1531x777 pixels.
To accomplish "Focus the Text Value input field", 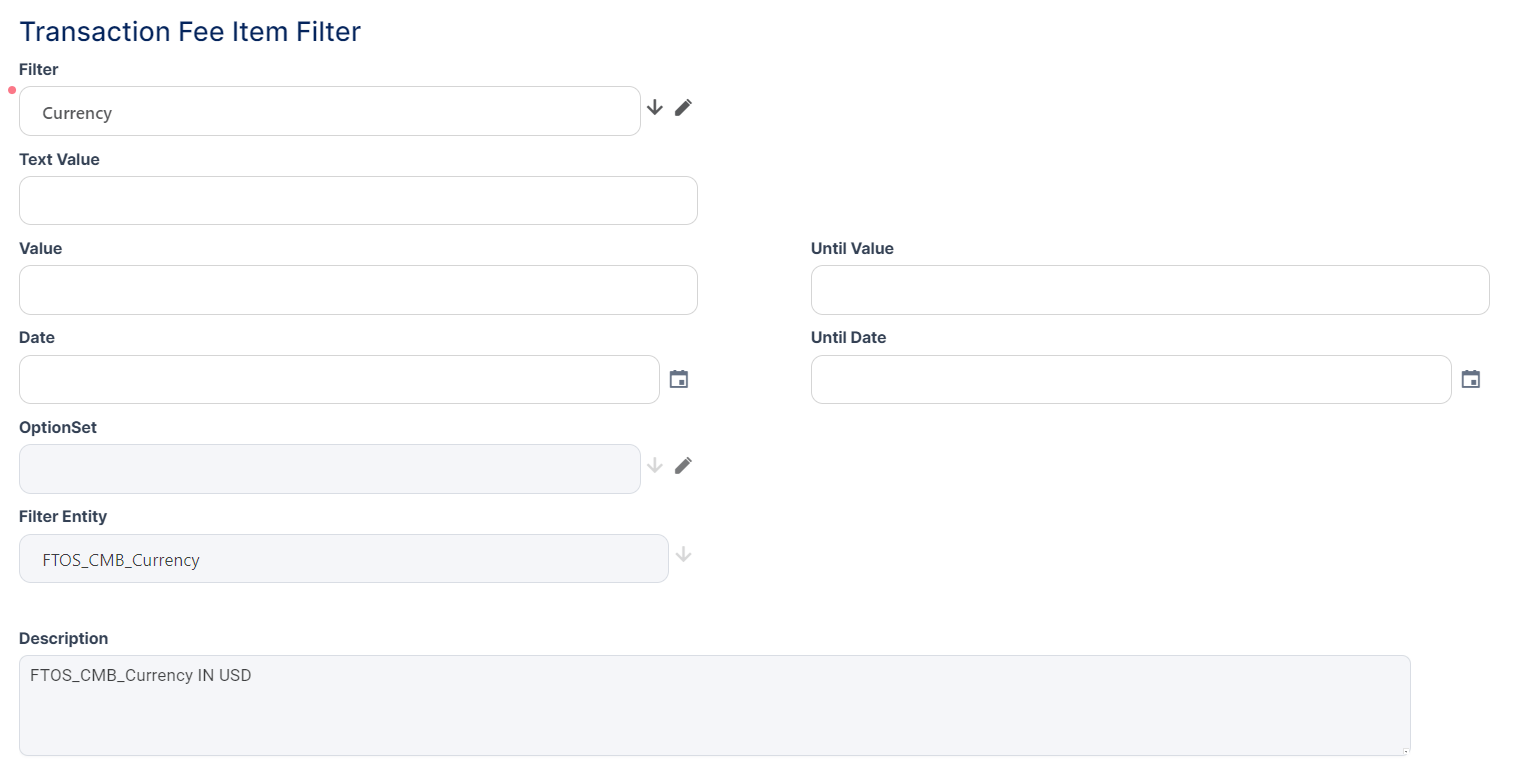I will tap(358, 201).
